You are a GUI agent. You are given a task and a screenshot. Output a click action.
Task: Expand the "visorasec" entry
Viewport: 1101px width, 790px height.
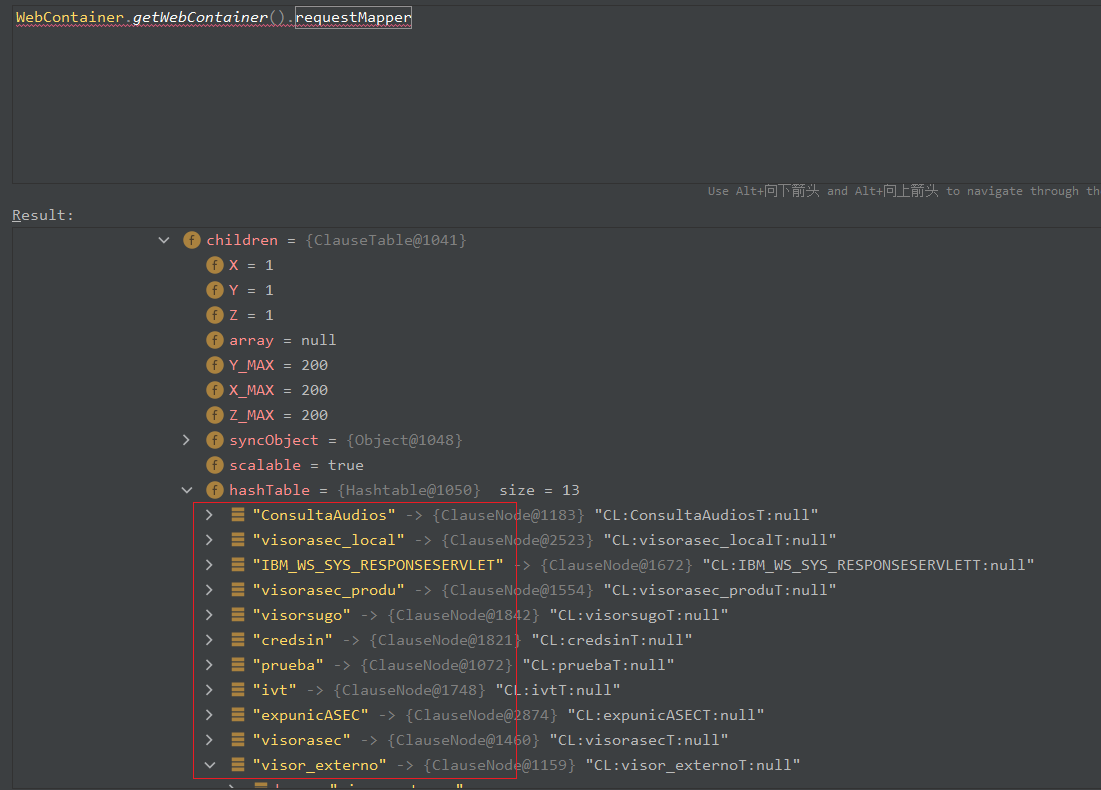tap(209, 740)
